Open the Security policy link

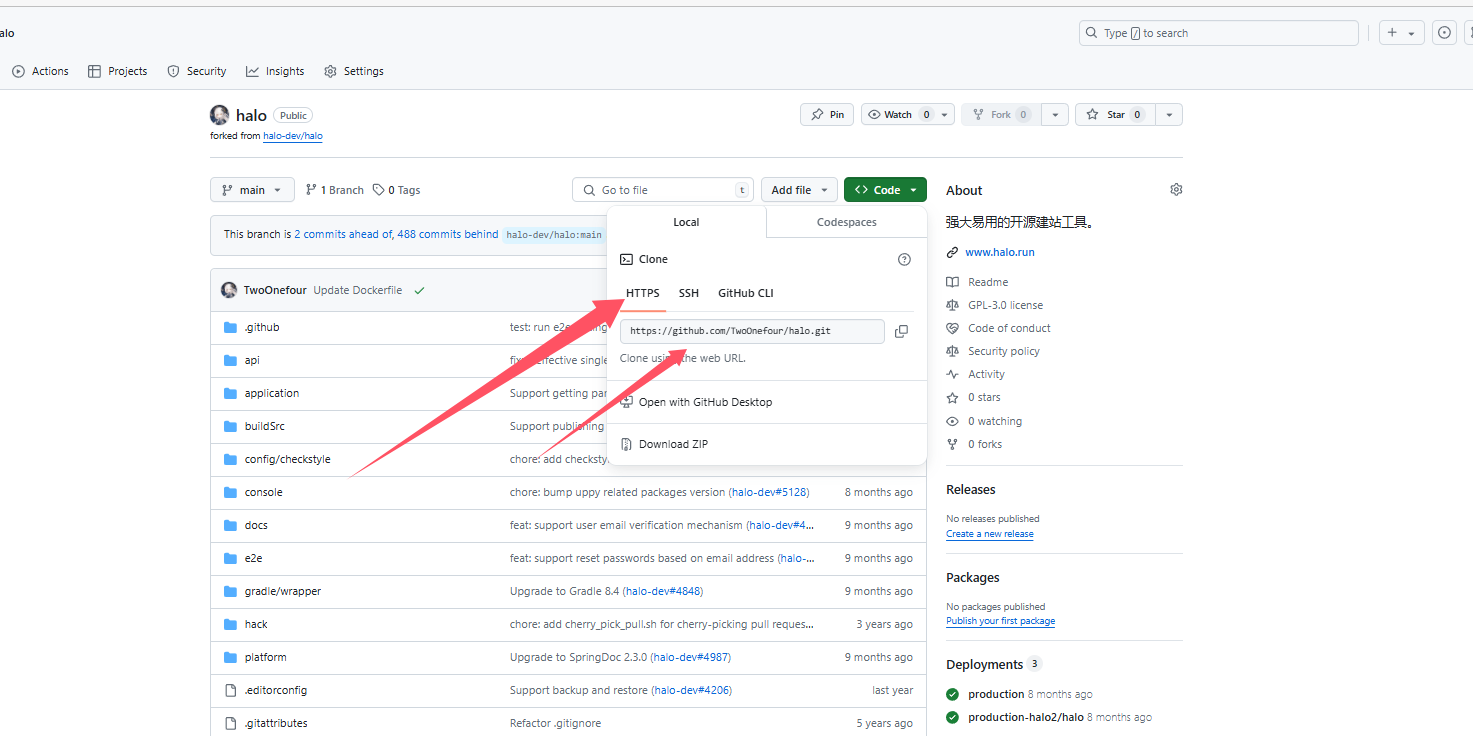tap(1004, 351)
